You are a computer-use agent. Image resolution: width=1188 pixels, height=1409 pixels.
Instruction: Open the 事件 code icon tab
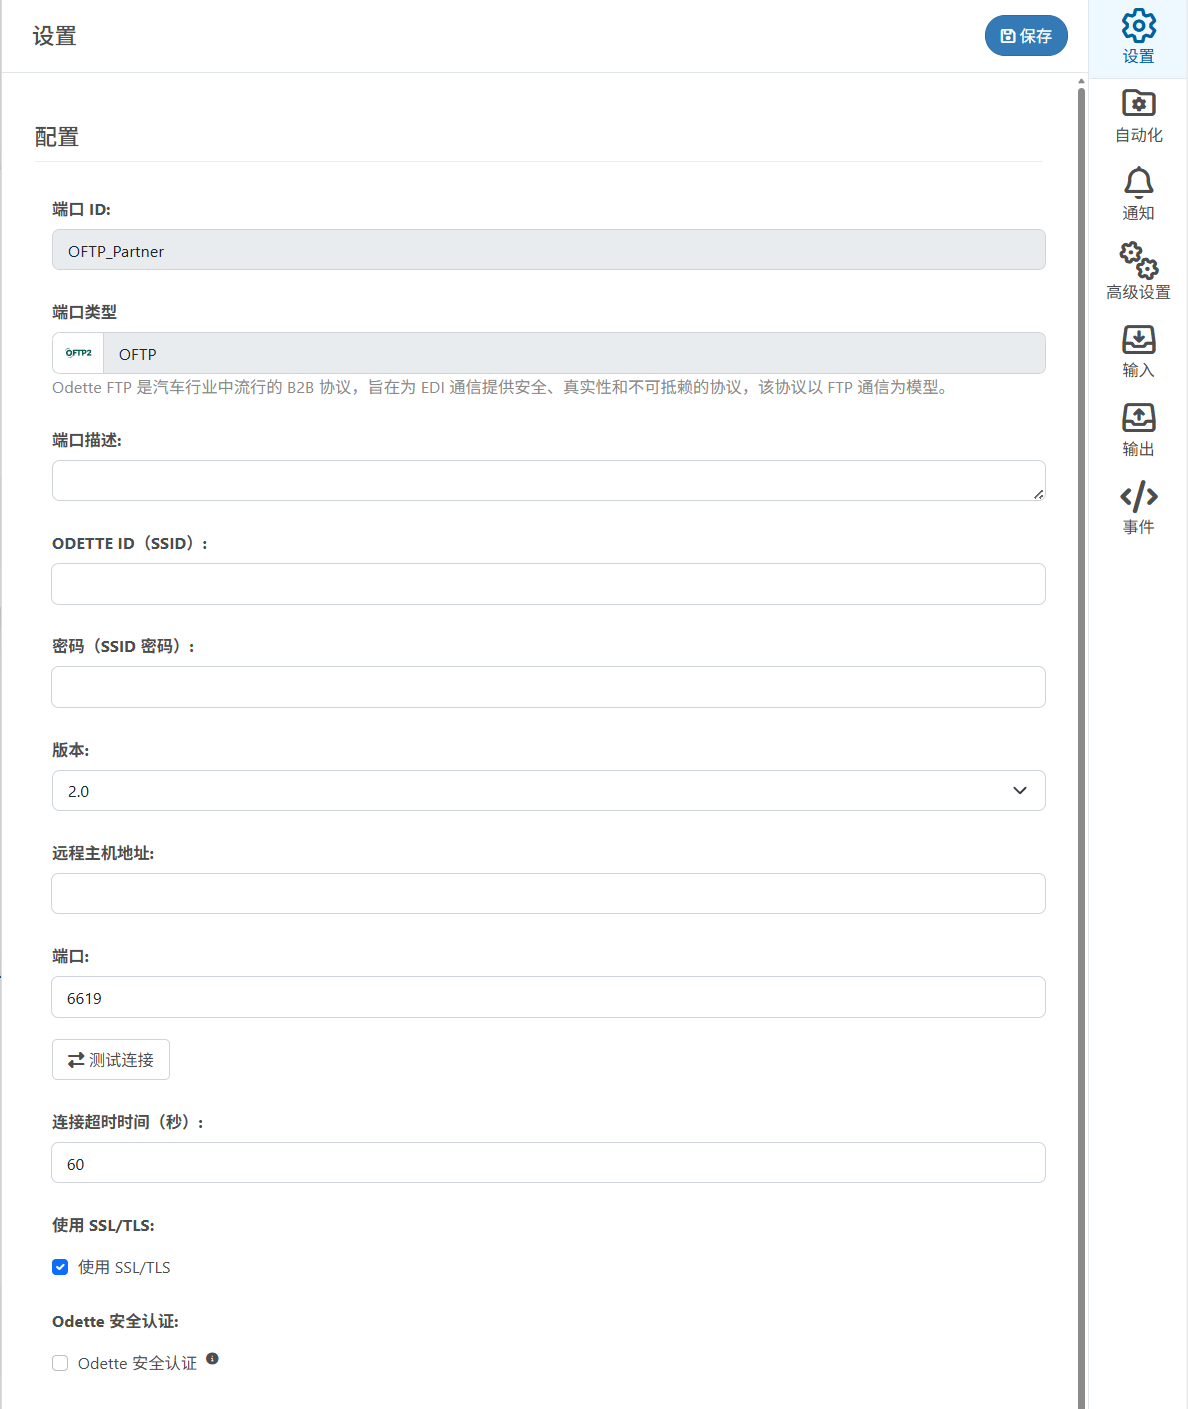tap(1138, 508)
